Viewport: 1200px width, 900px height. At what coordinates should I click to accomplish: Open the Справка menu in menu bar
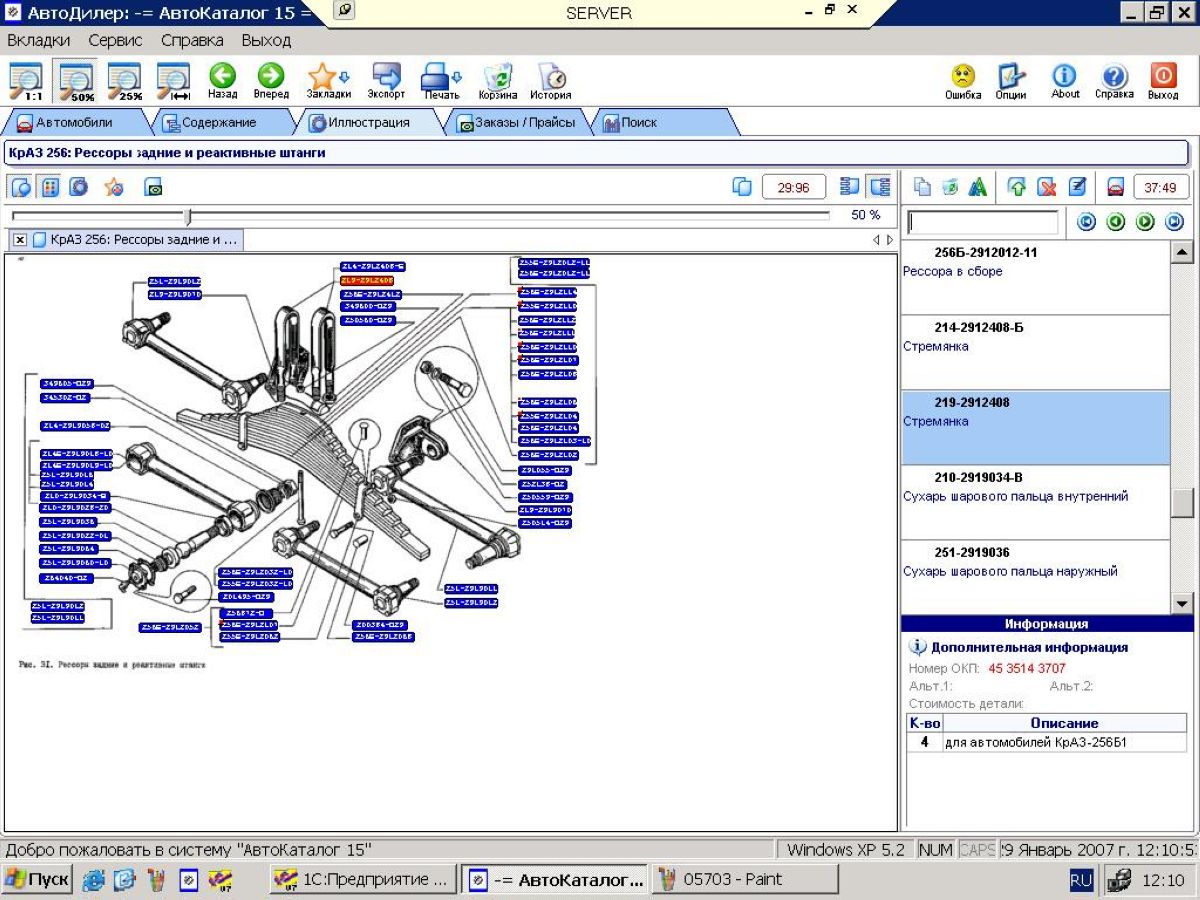tap(192, 41)
